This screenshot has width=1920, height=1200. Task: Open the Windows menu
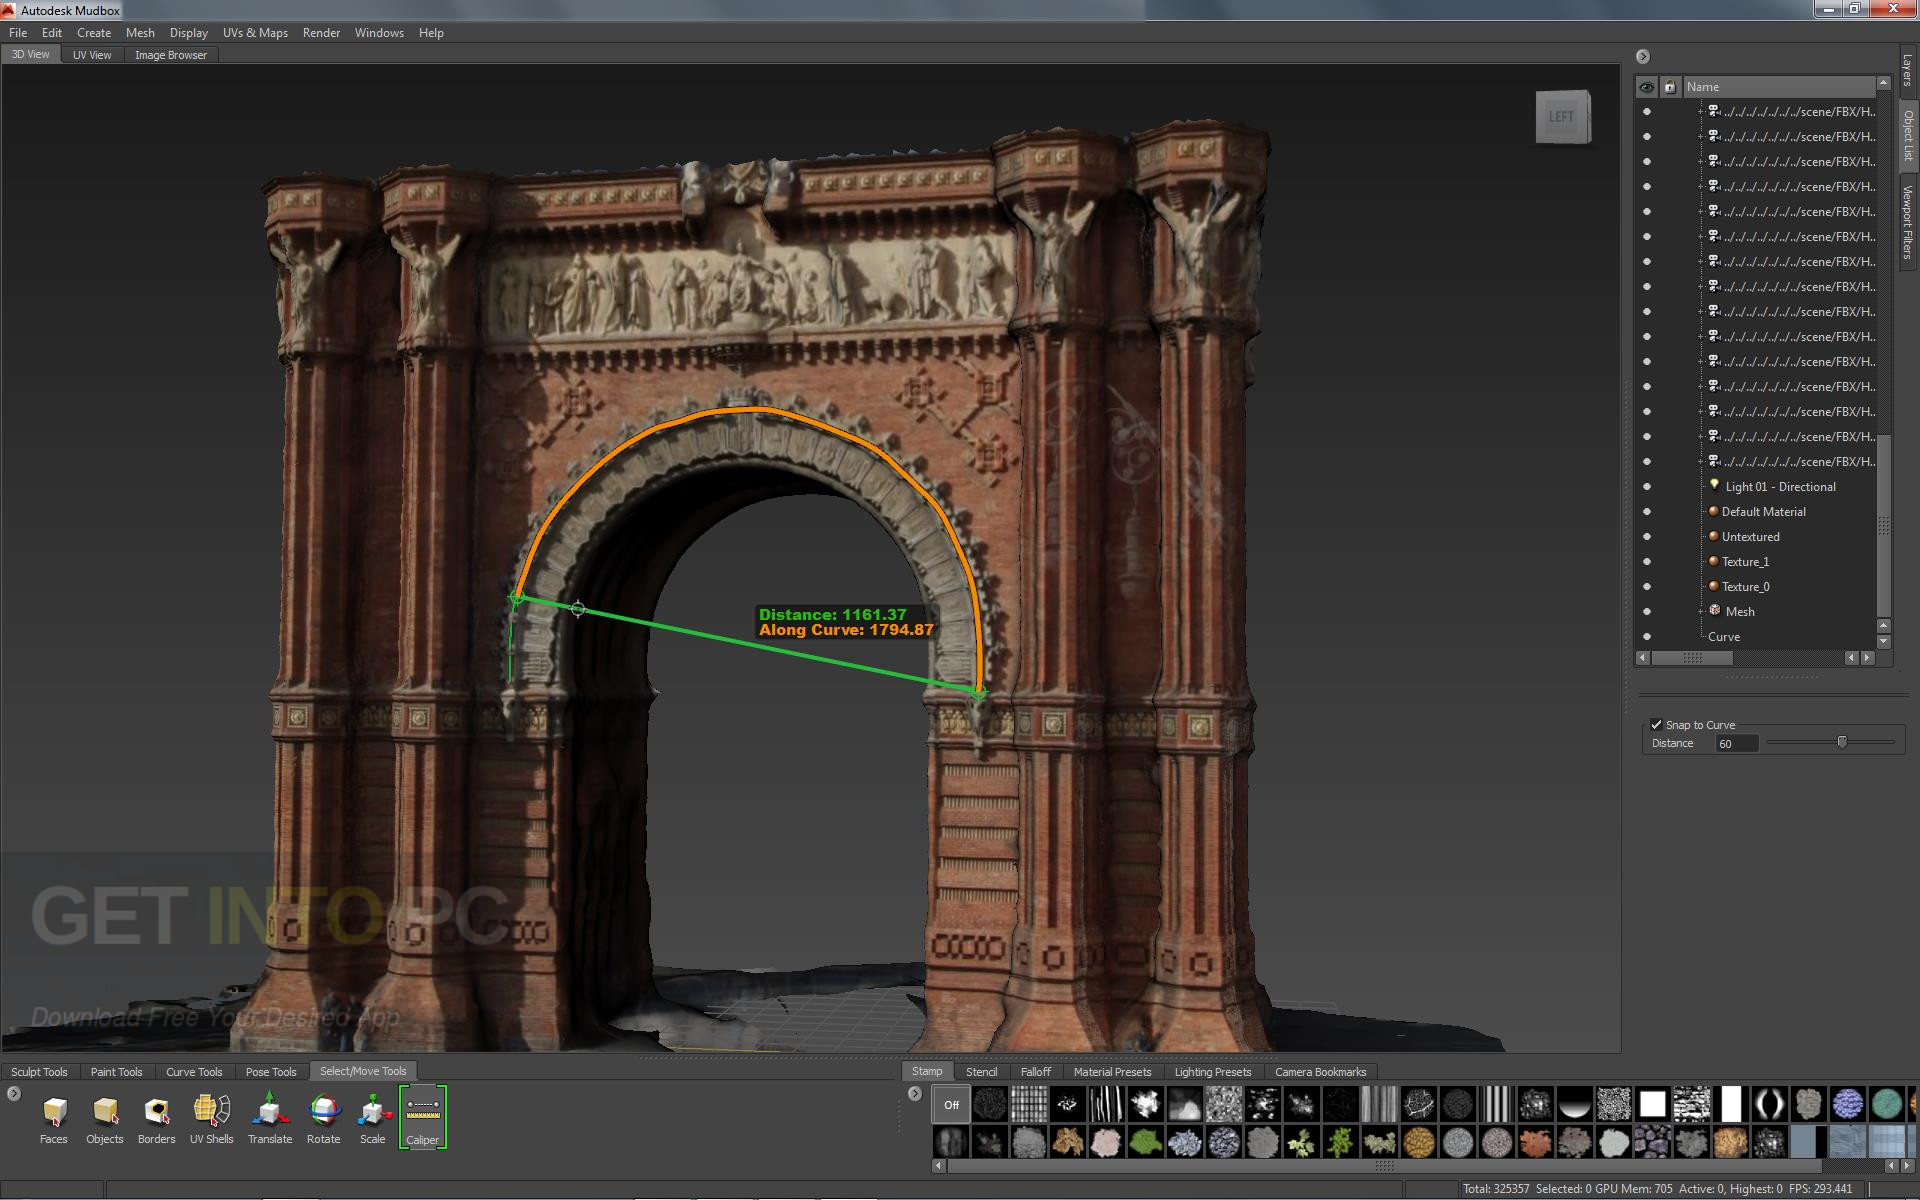pyautogui.click(x=379, y=33)
